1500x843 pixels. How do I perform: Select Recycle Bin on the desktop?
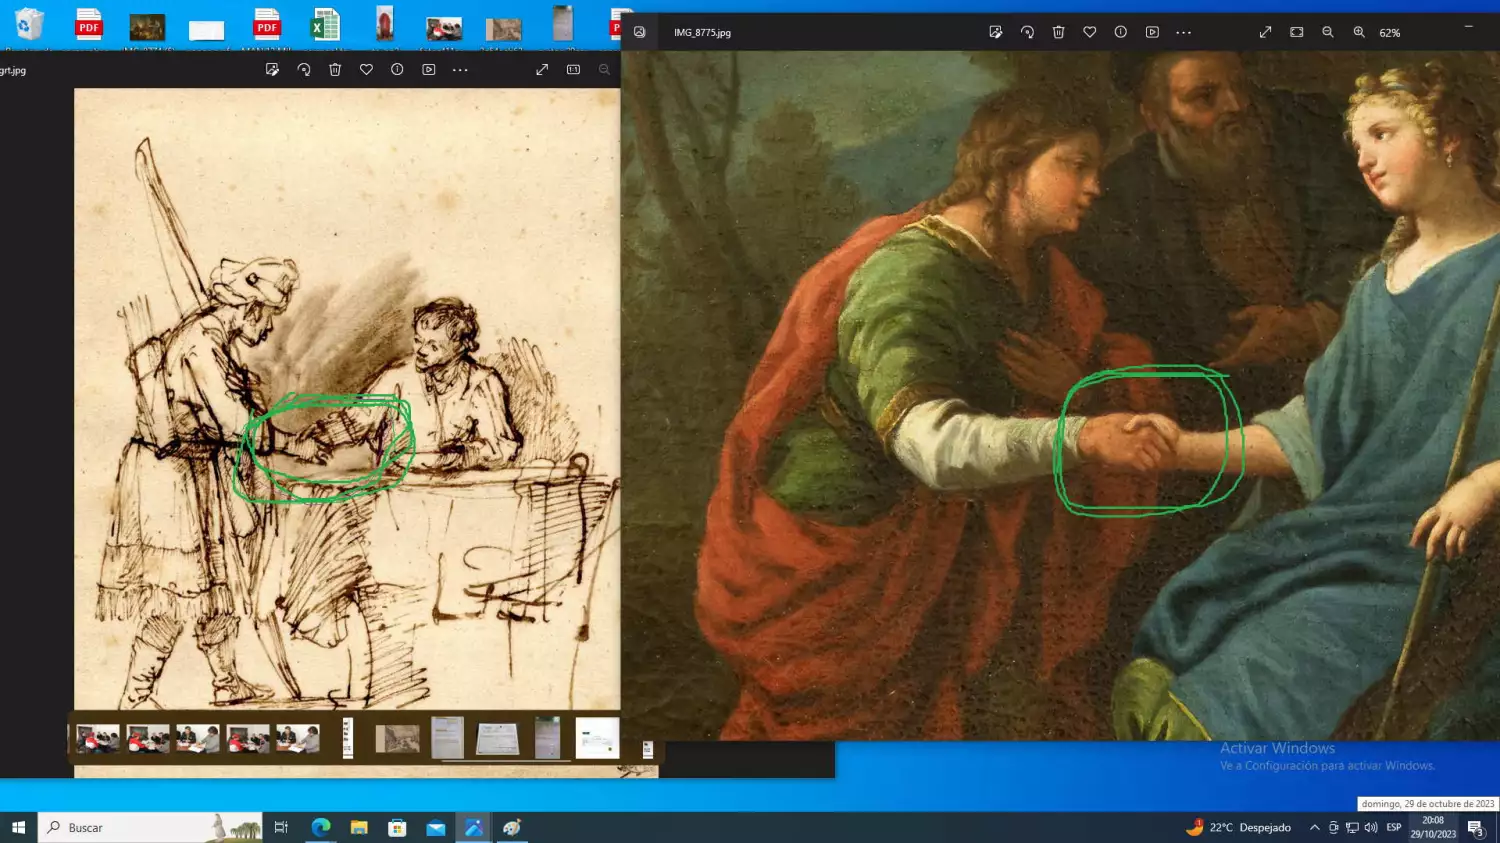click(30, 25)
